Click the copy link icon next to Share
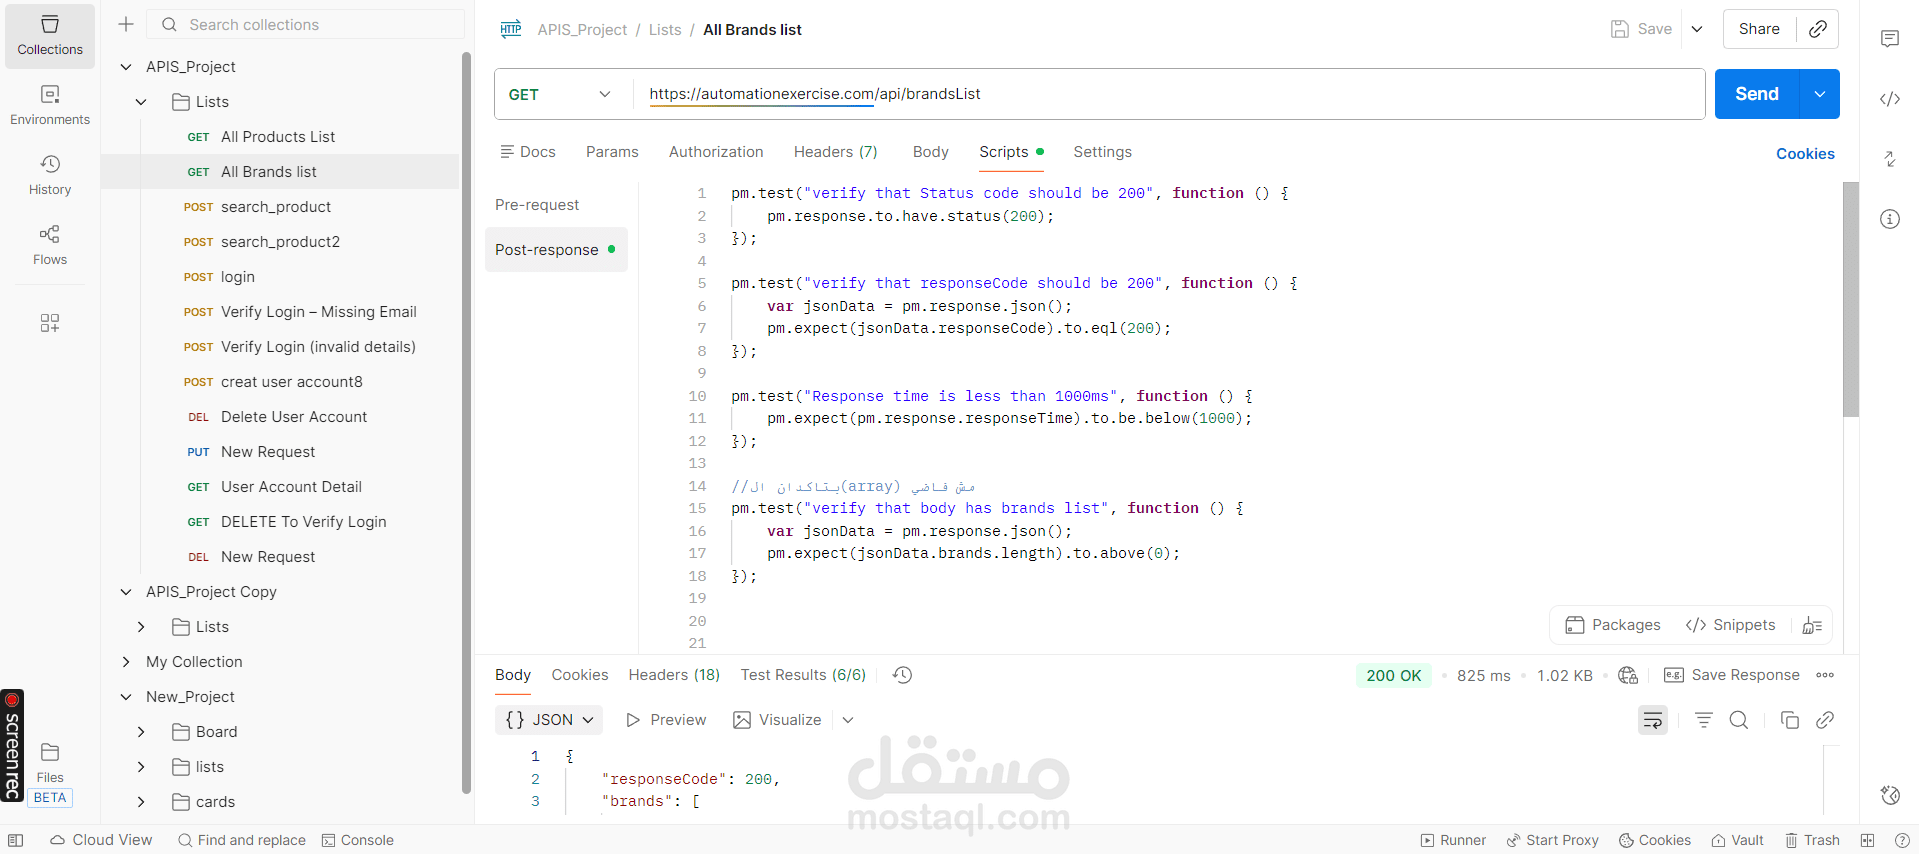This screenshot has width=1919, height=854. coord(1818,29)
